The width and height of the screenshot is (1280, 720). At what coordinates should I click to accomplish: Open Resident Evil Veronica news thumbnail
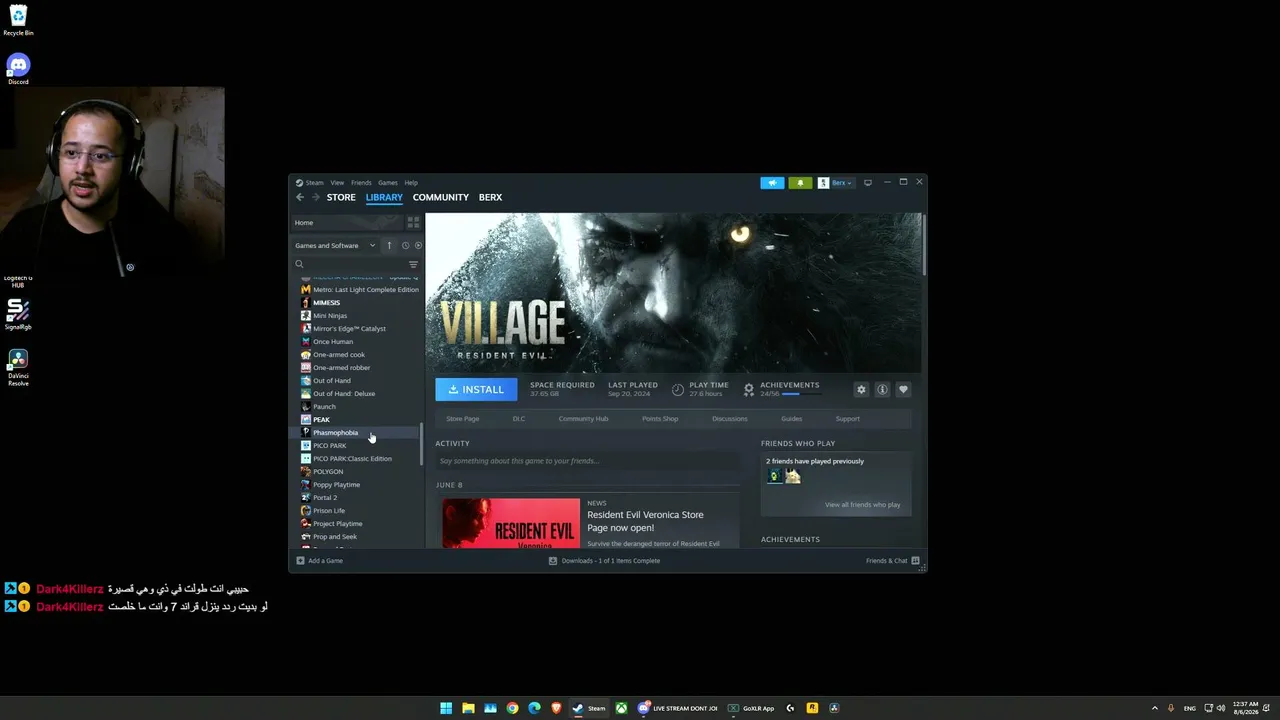click(x=511, y=522)
